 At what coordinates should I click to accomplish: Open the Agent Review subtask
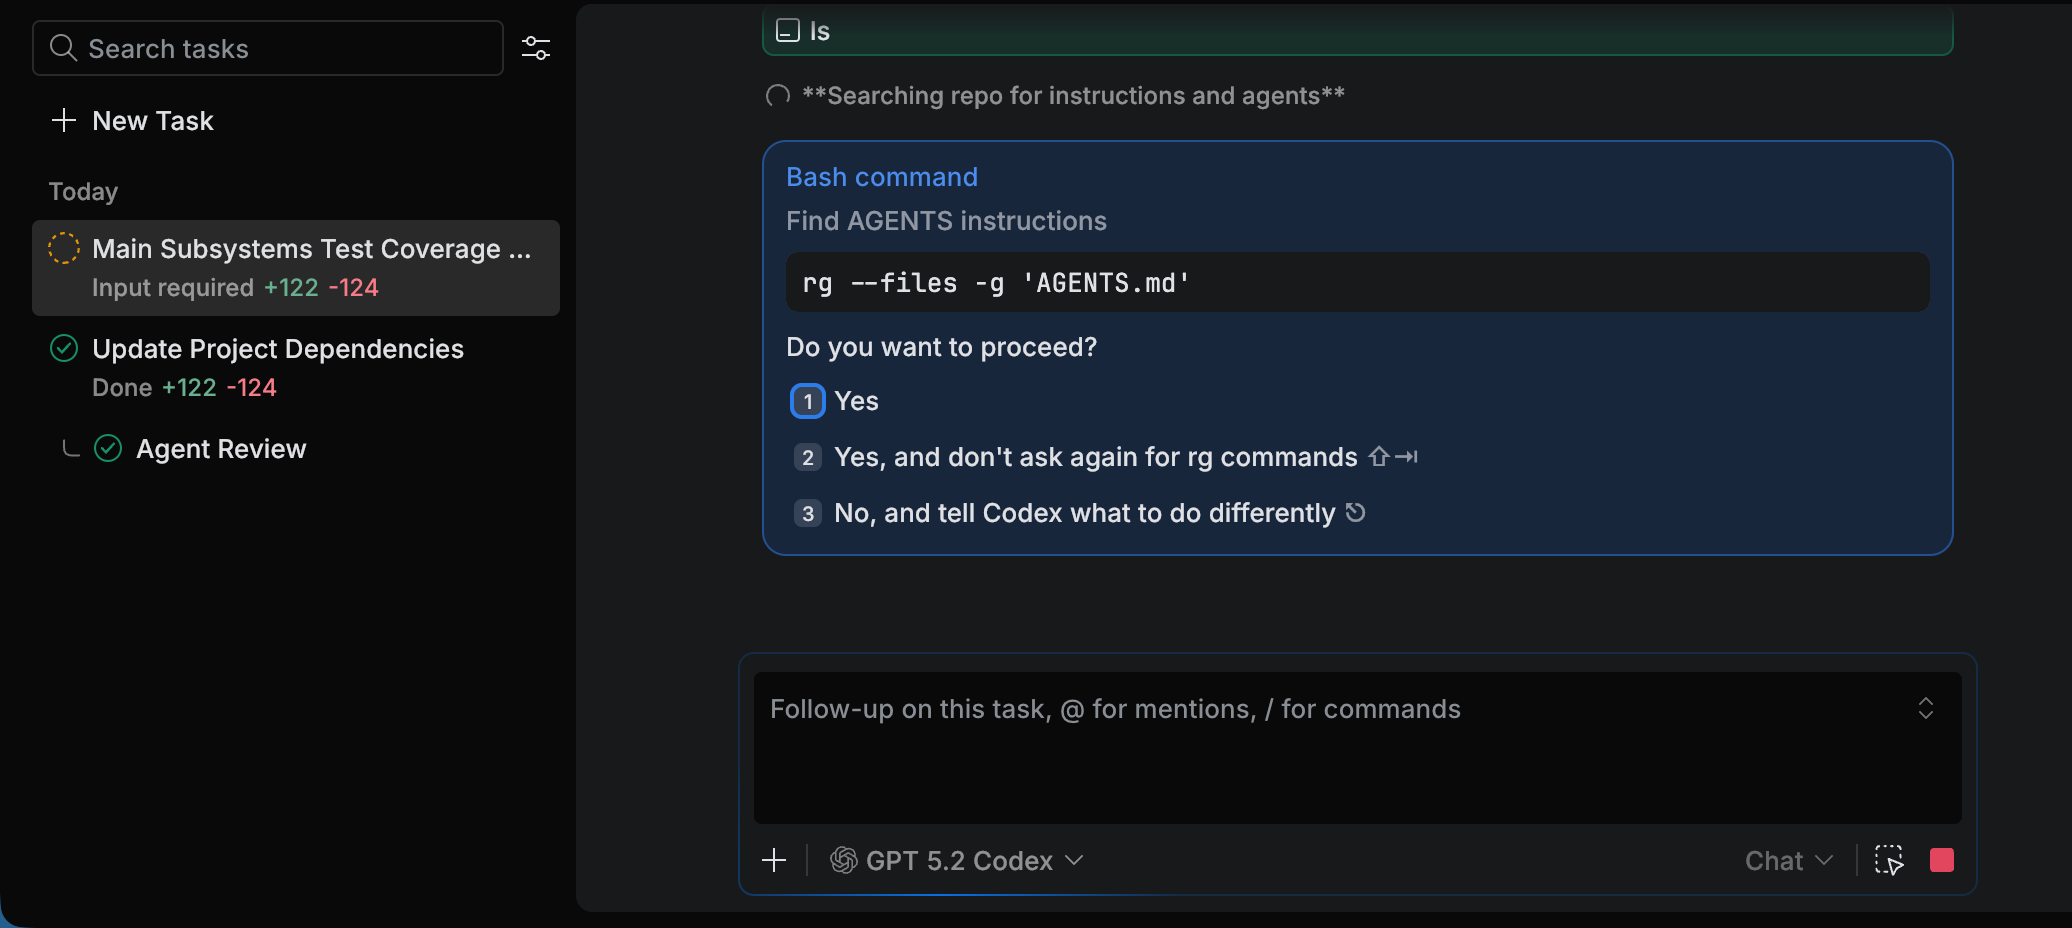pyautogui.click(x=221, y=448)
